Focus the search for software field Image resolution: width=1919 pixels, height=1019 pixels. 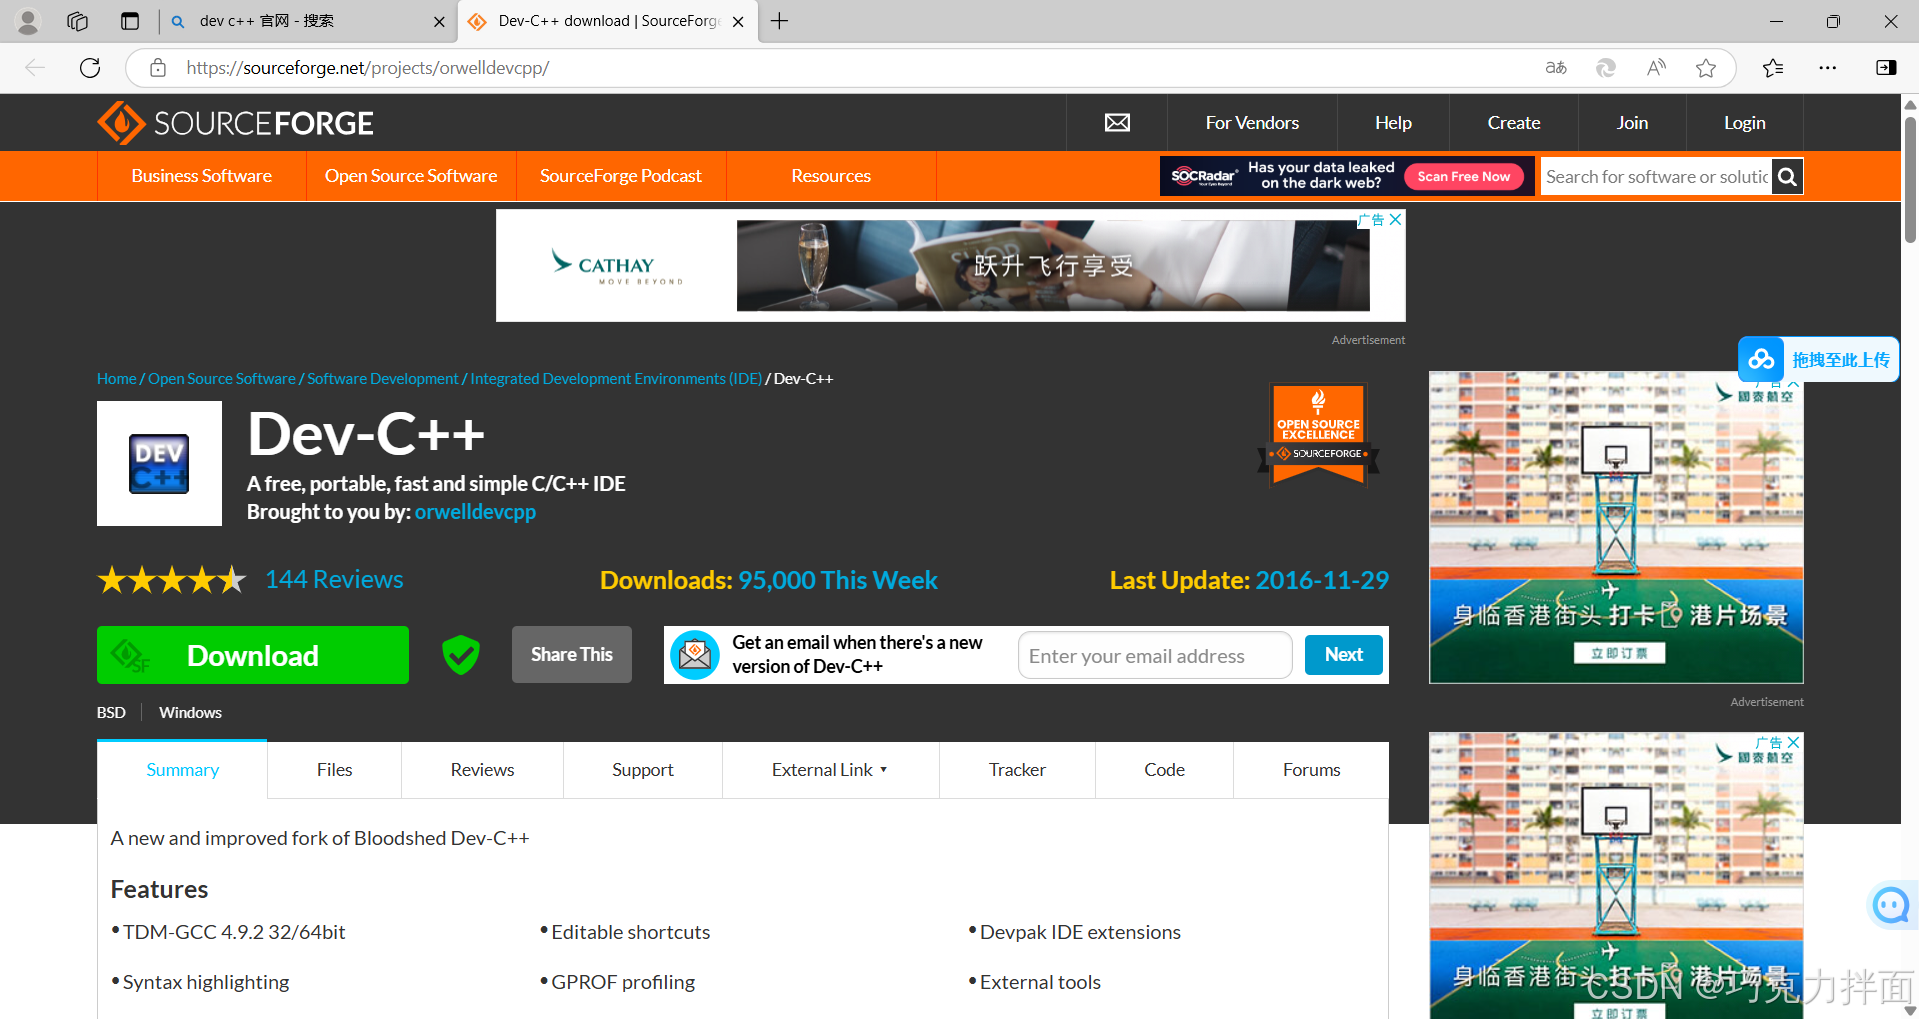pyautogui.click(x=1657, y=177)
